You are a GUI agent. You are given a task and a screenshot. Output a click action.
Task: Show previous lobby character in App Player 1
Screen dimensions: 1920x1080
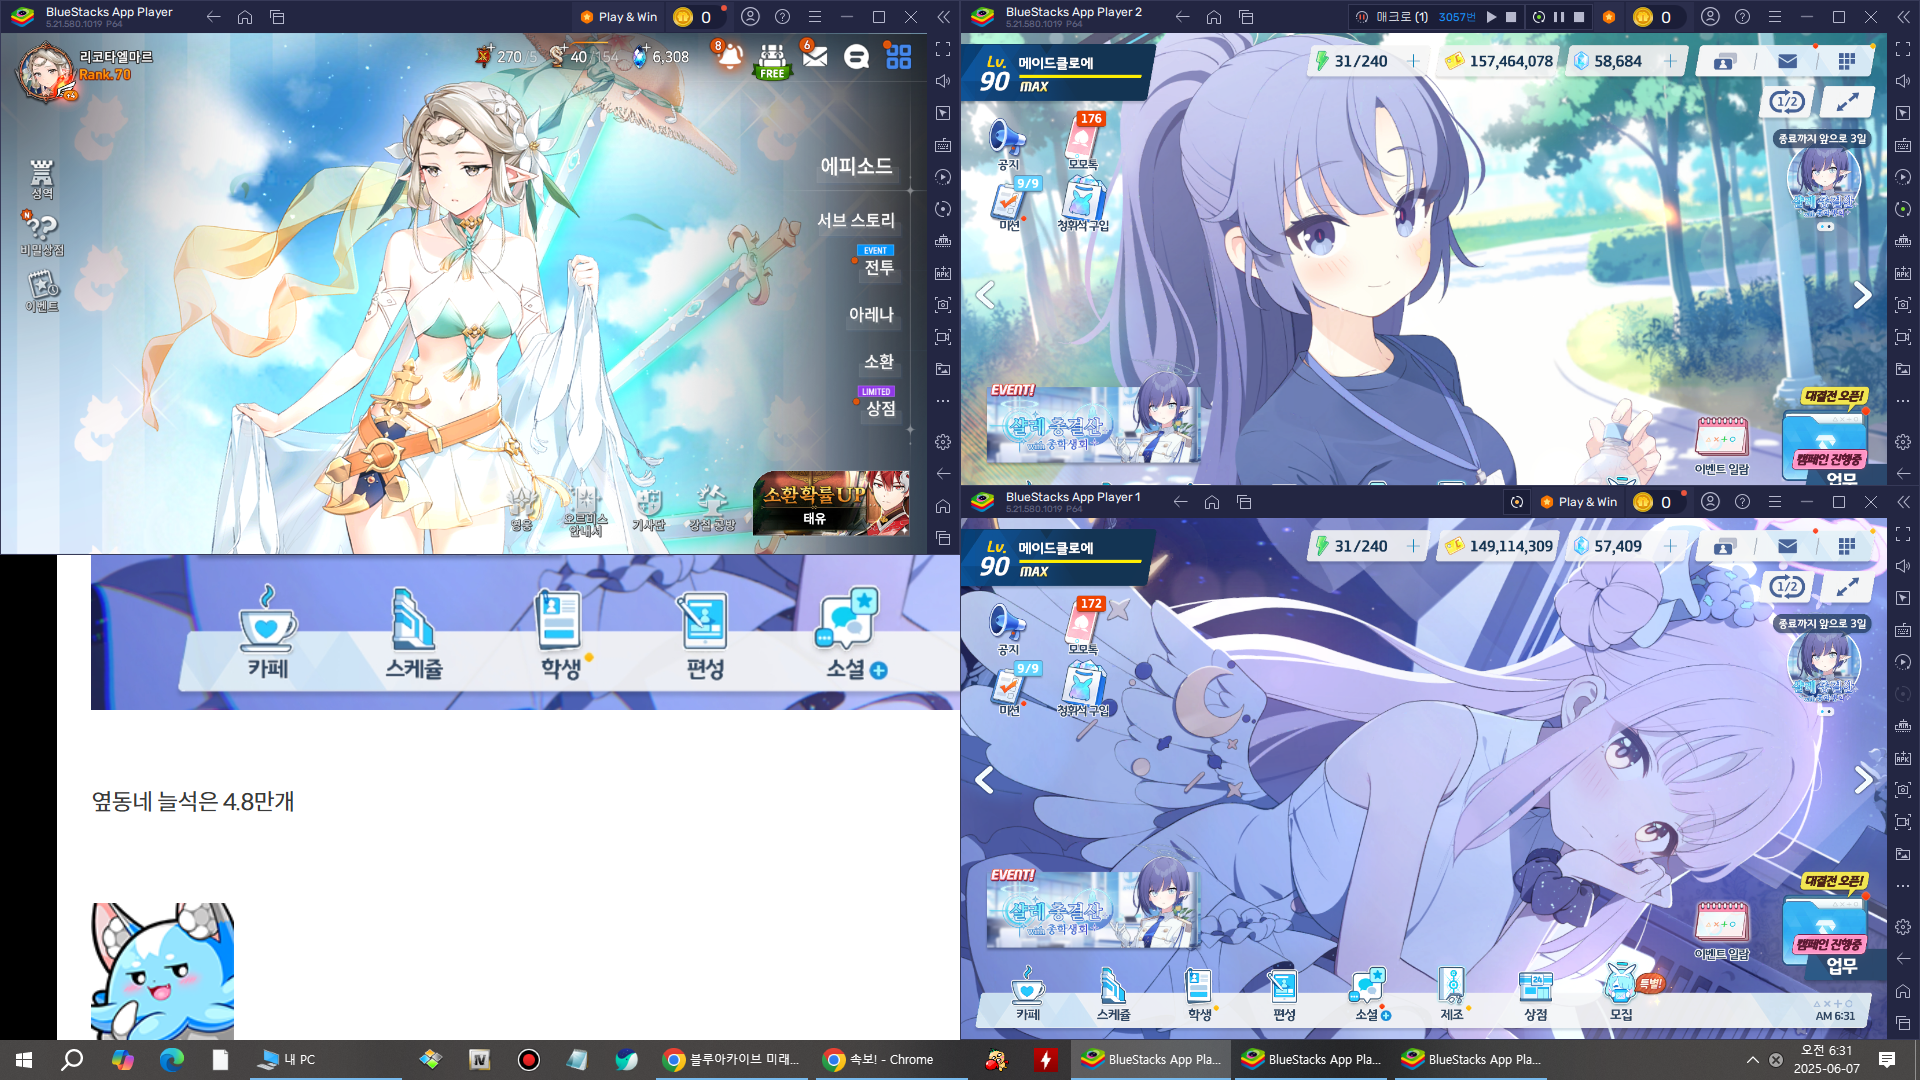985,780
